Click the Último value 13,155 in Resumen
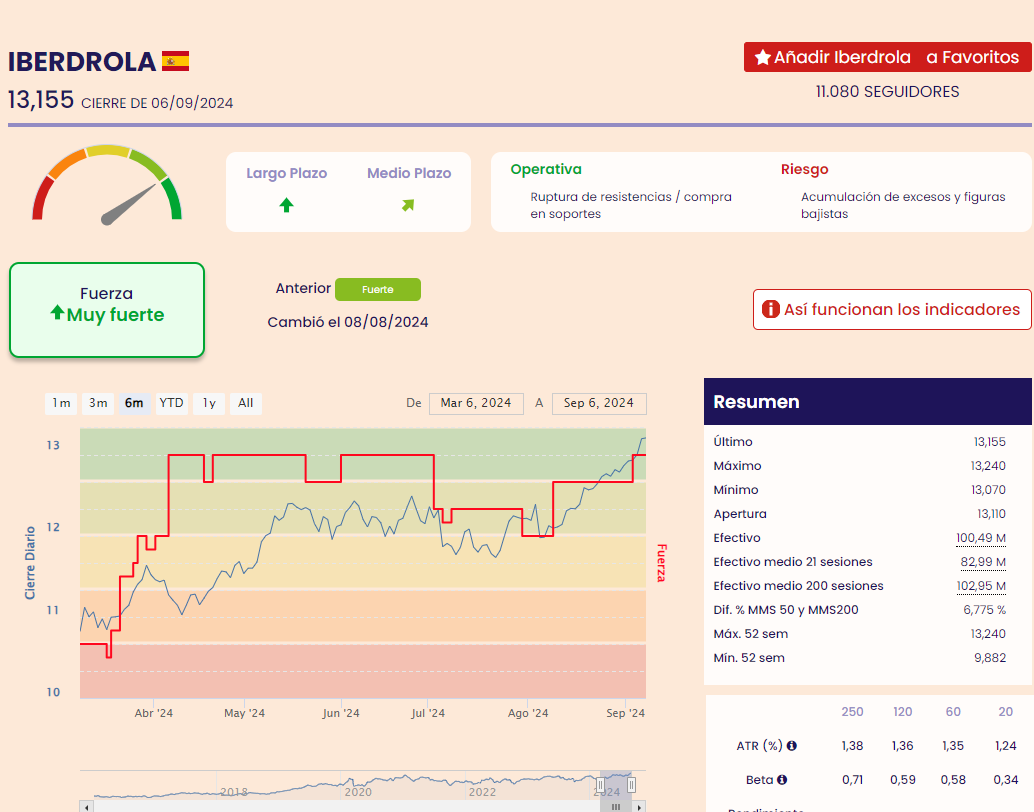This screenshot has height=812, width=1034. [x=989, y=442]
